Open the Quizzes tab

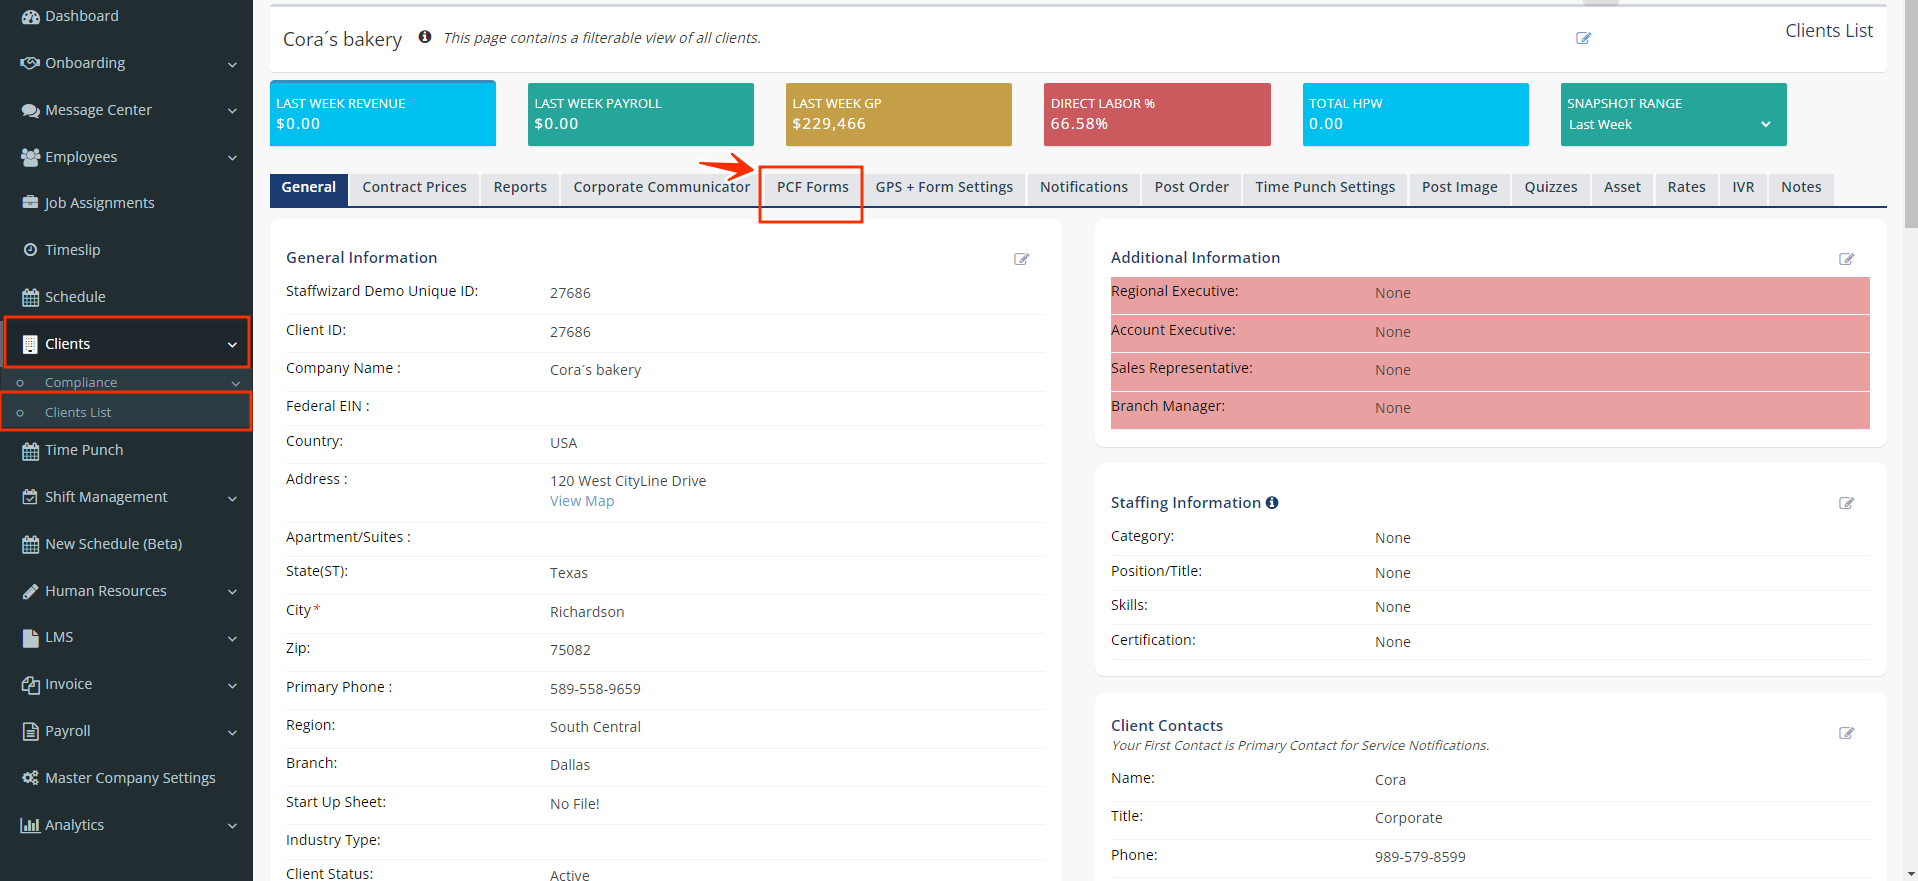click(1550, 188)
